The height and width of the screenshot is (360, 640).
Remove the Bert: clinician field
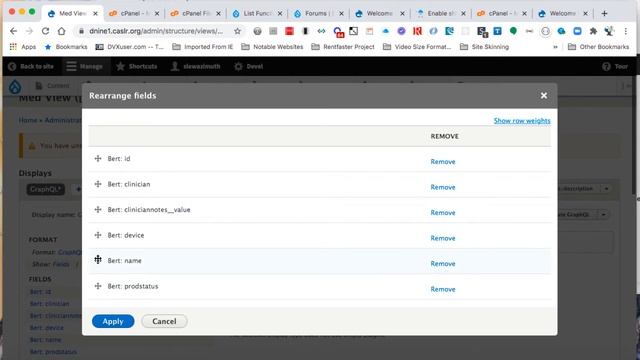443,187
